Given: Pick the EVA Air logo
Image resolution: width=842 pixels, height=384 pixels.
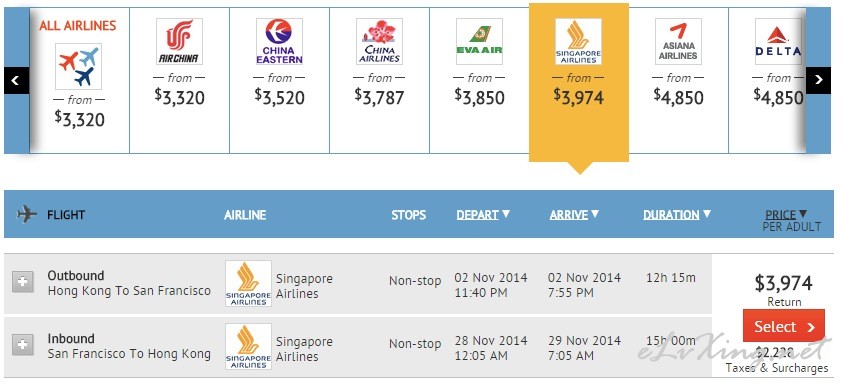Looking at the screenshot, I should point(479,41).
